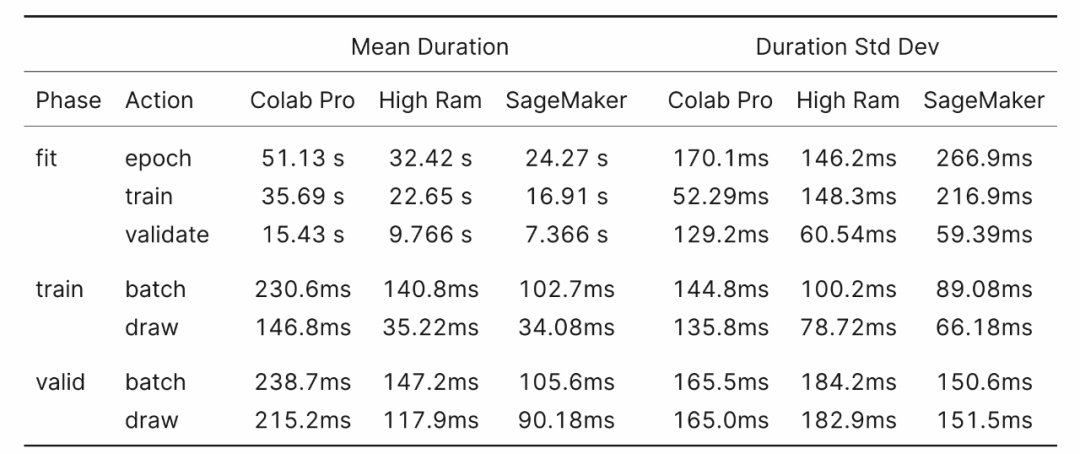Select the 238.7ms value cell
Screen dimensions: 1080x454
tap(302, 382)
